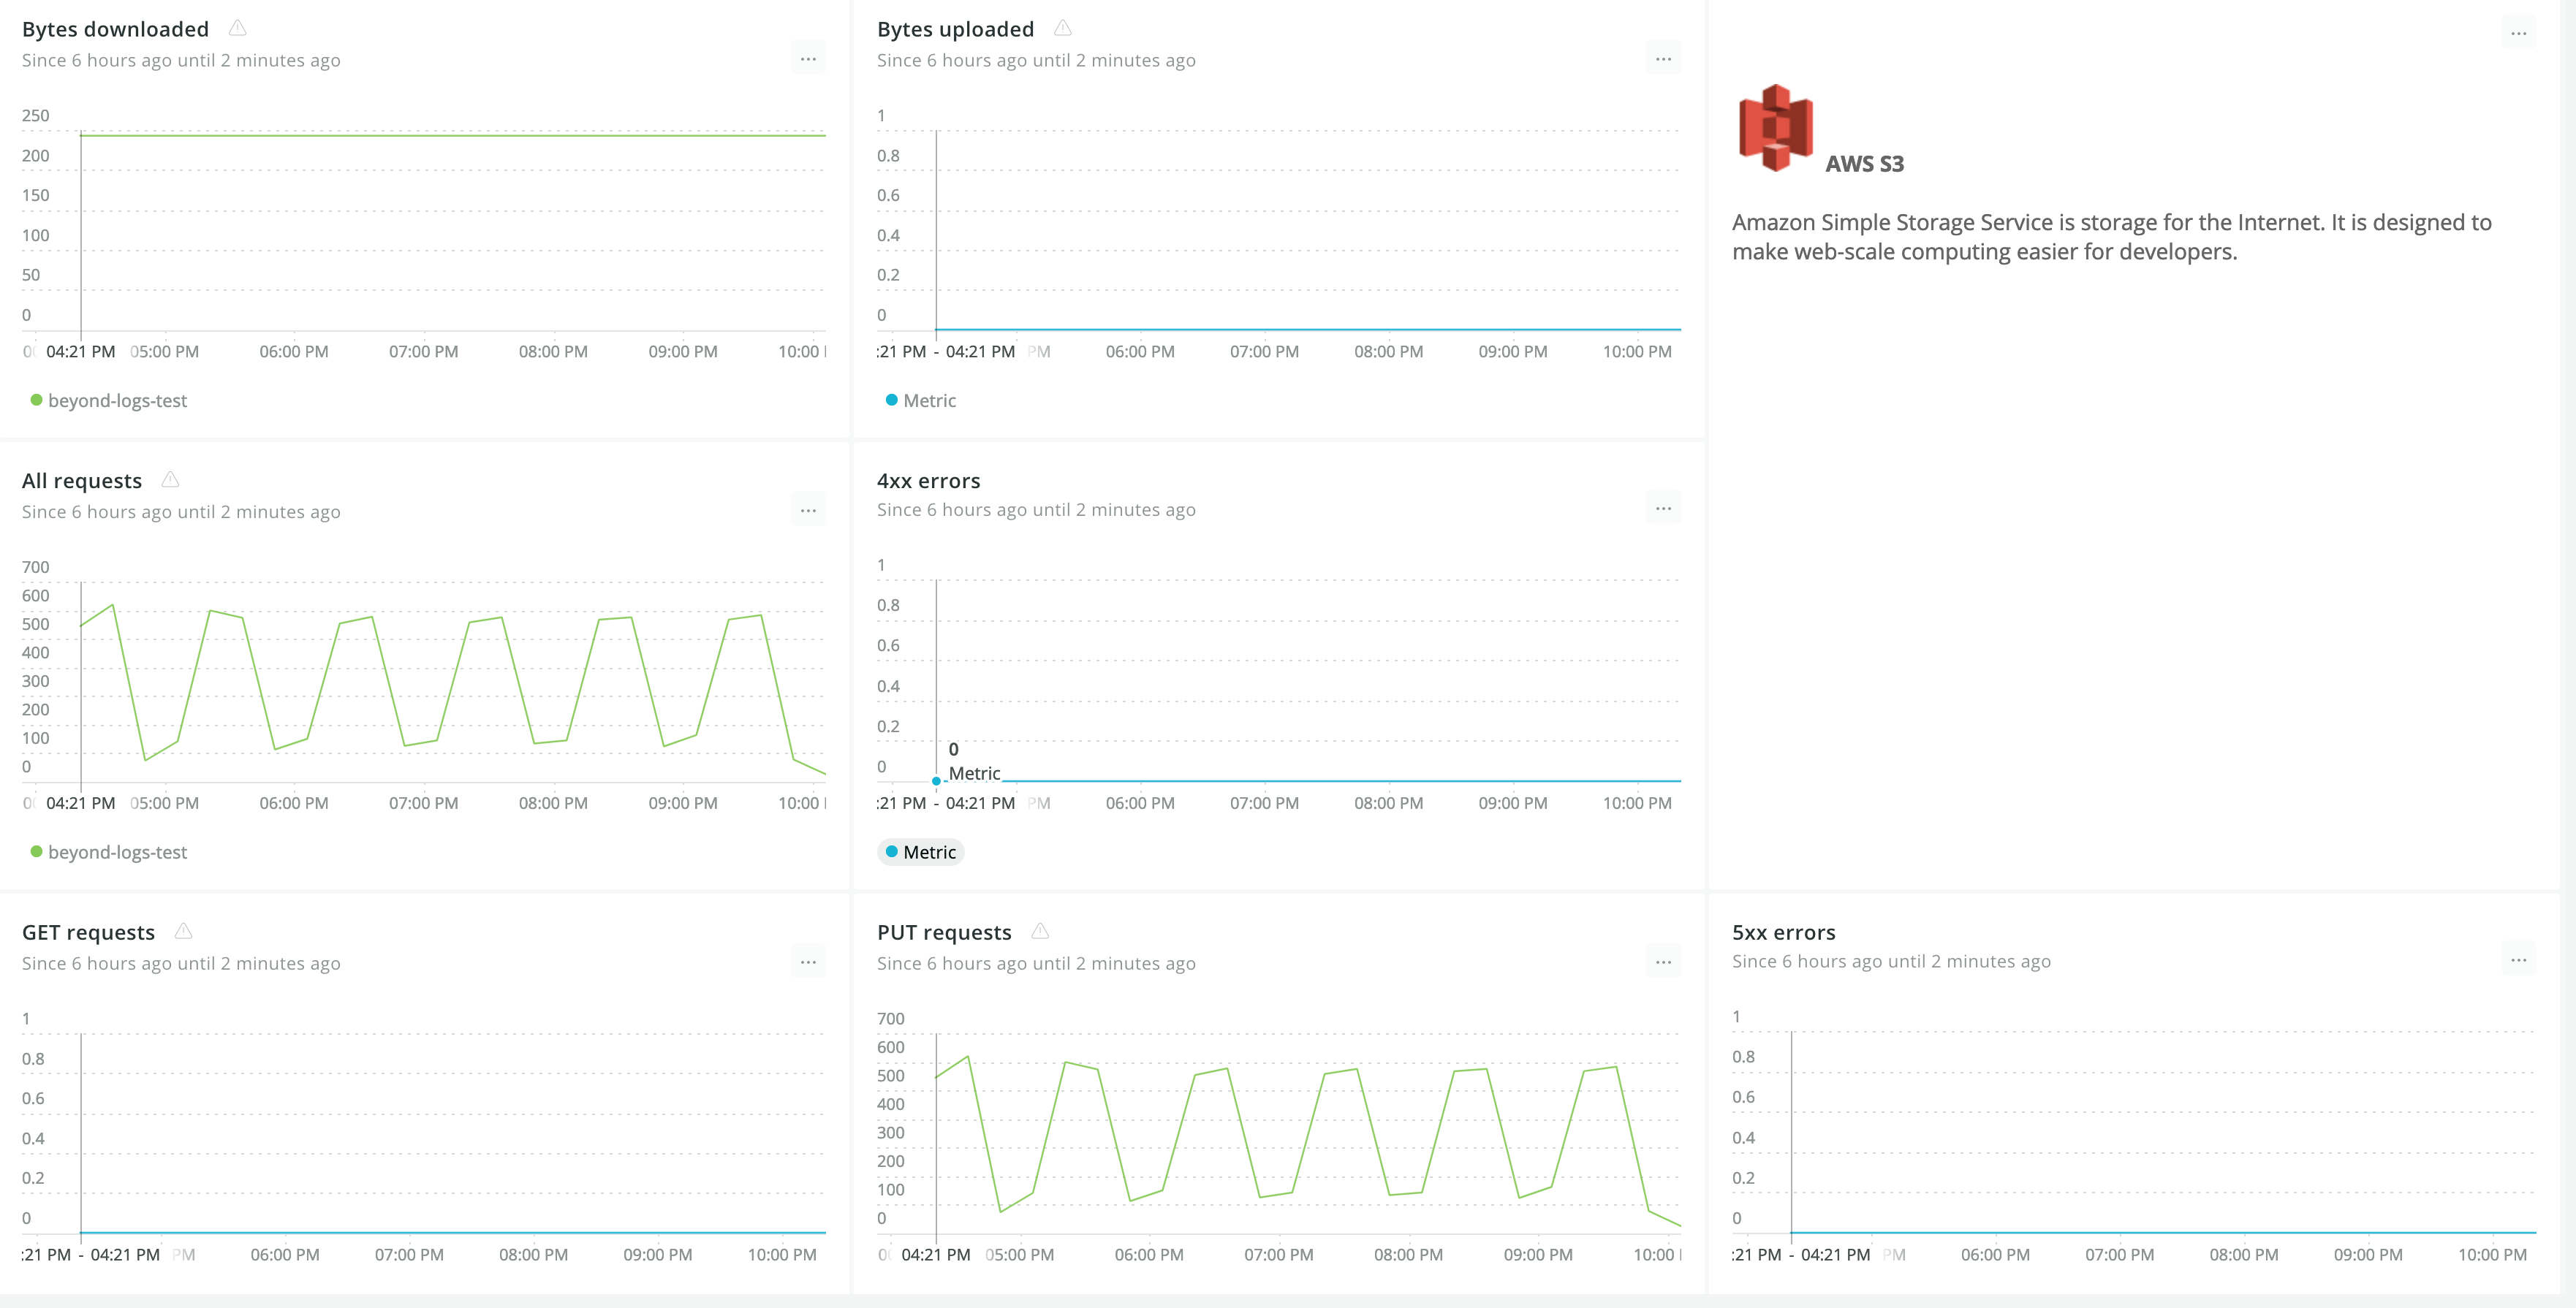Image resolution: width=2576 pixels, height=1308 pixels.
Task: Click the 5xx errors widget title
Action: [x=1783, y=932]
